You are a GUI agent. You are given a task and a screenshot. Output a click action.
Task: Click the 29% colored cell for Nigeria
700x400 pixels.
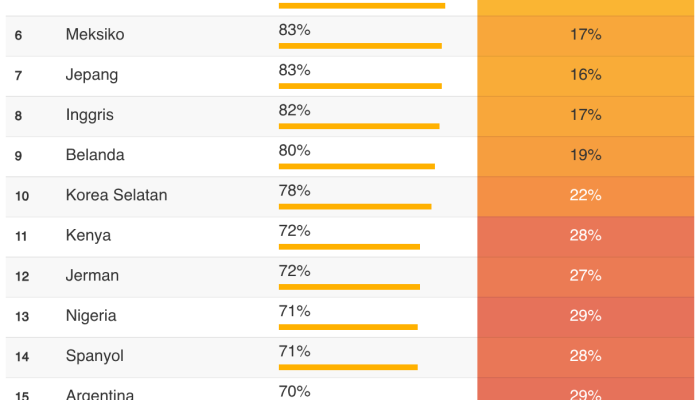click(586, 315)
